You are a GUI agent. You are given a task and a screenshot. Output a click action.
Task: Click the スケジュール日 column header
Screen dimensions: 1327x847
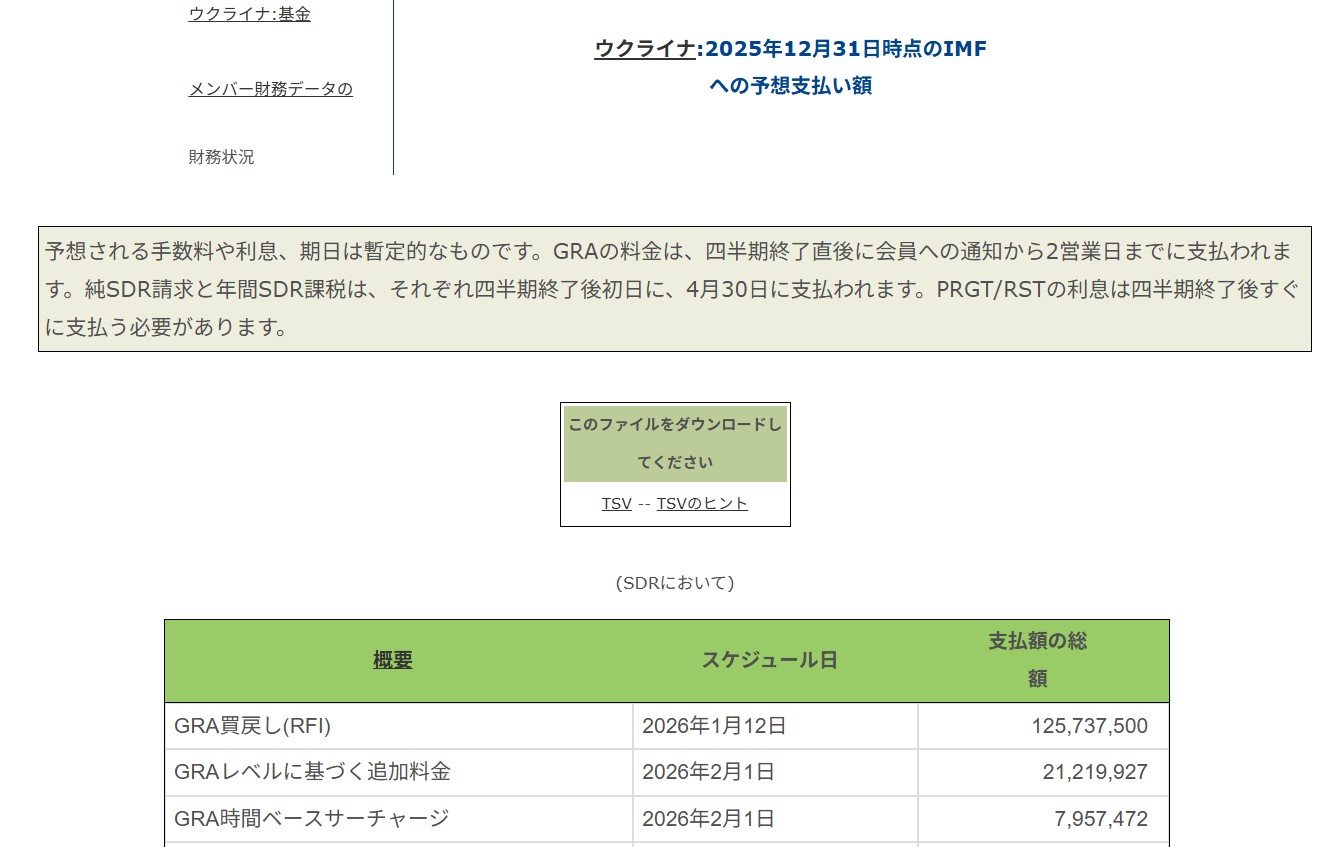click(769, 660)
